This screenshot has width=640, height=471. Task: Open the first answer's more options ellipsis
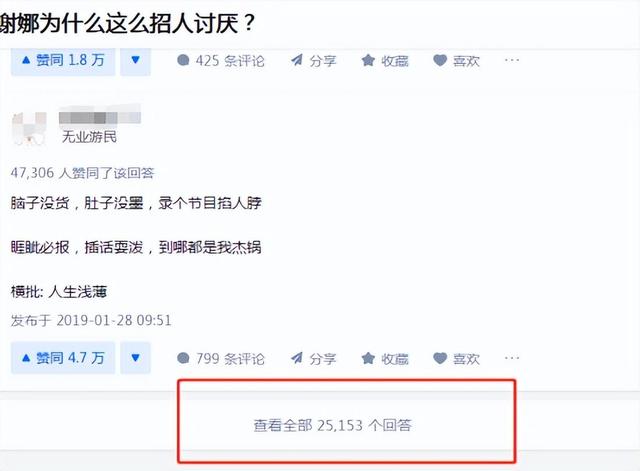pyautogui.click(x=512, y=60)
